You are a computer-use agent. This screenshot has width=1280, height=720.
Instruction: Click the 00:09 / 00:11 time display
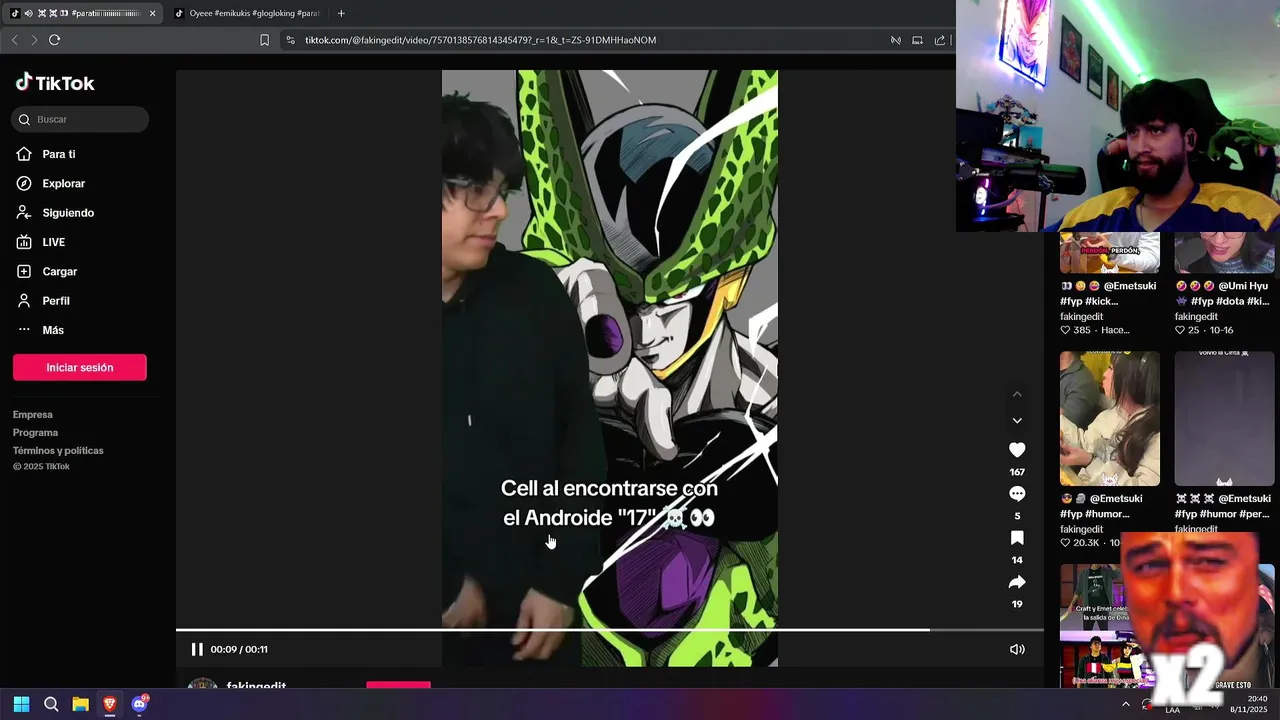click(x=239, y=649)
